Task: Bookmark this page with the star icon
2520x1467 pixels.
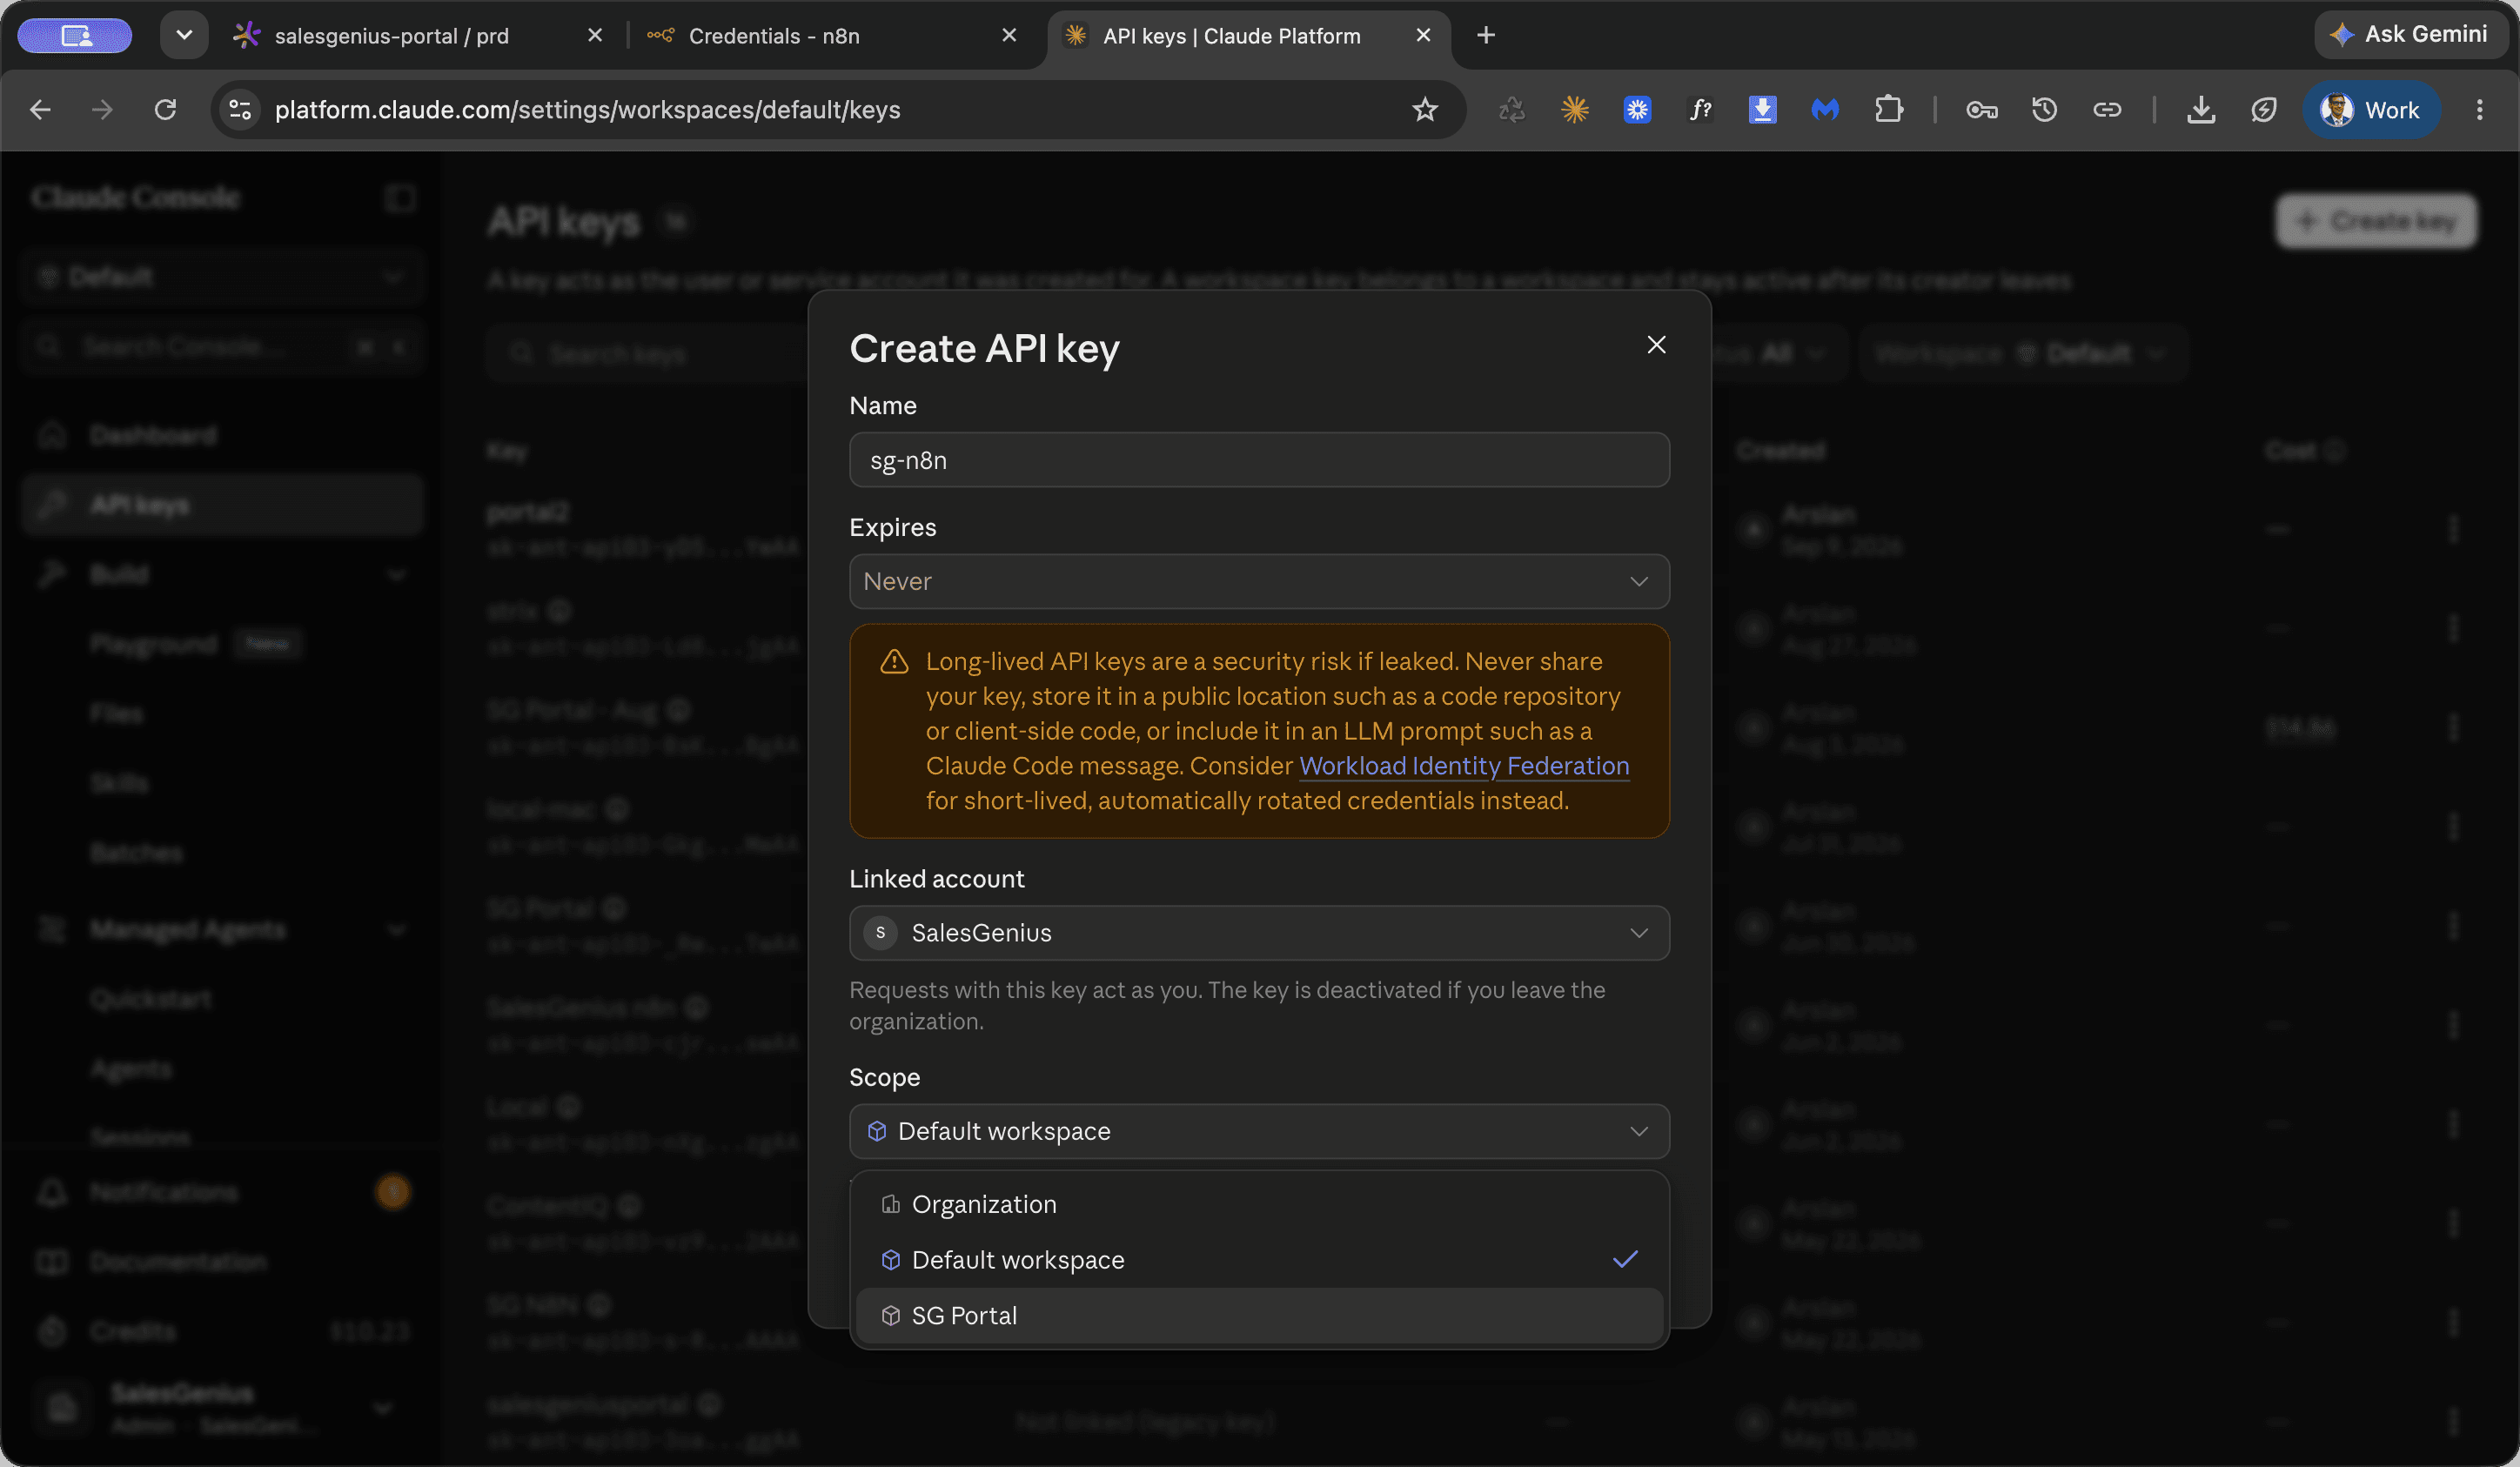Action: 1425,110
